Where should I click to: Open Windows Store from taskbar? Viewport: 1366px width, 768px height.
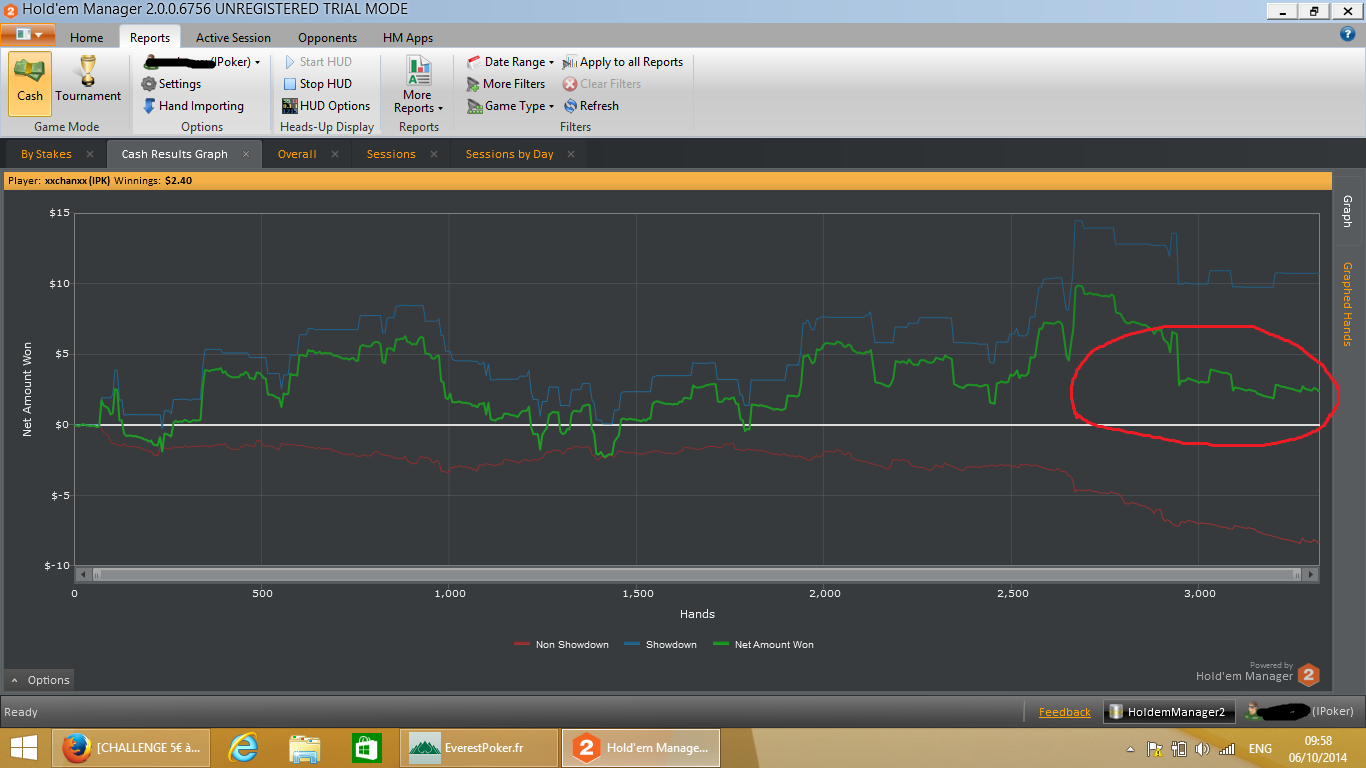click(x=365, y=747)
